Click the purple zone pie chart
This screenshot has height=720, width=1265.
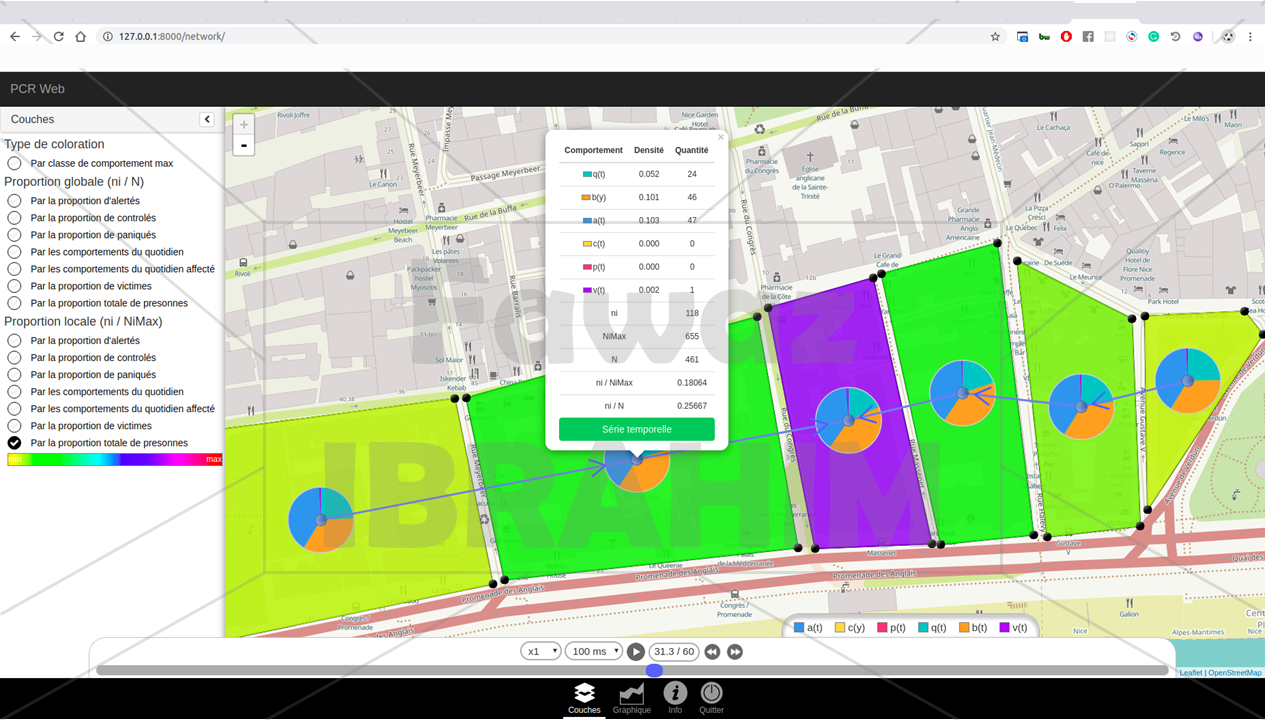click(848, 420)
